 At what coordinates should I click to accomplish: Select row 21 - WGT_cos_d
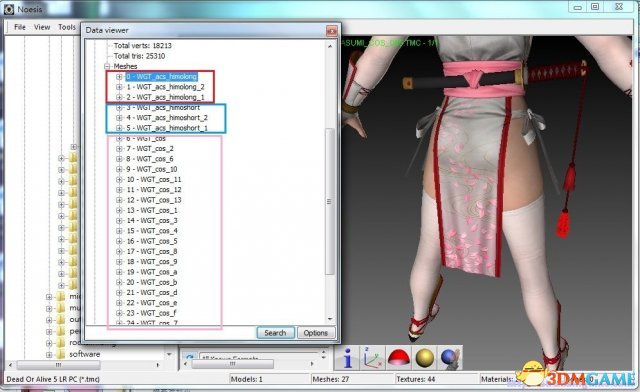click(151, 292)
